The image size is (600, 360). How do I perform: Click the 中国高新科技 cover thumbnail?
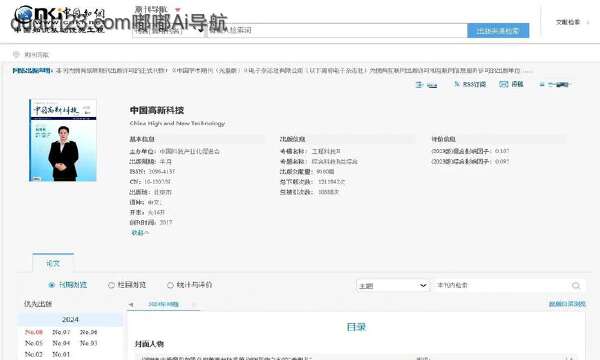[63, 140]
